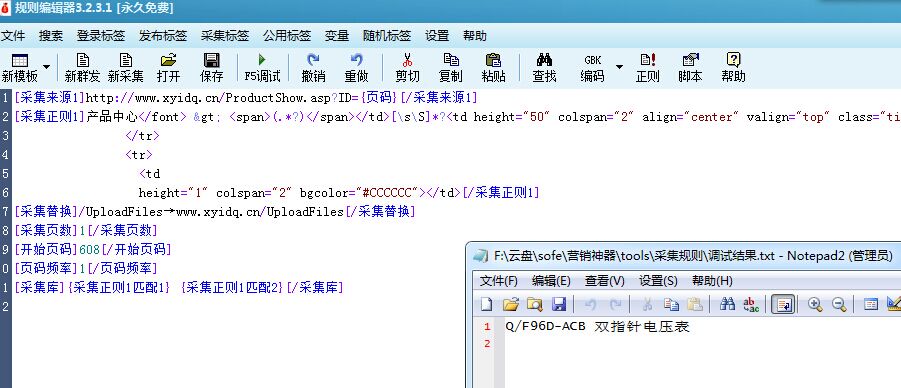Click the GBK 编码 encoding button
This screenshot has height=388, width=901.
[592, 67]
